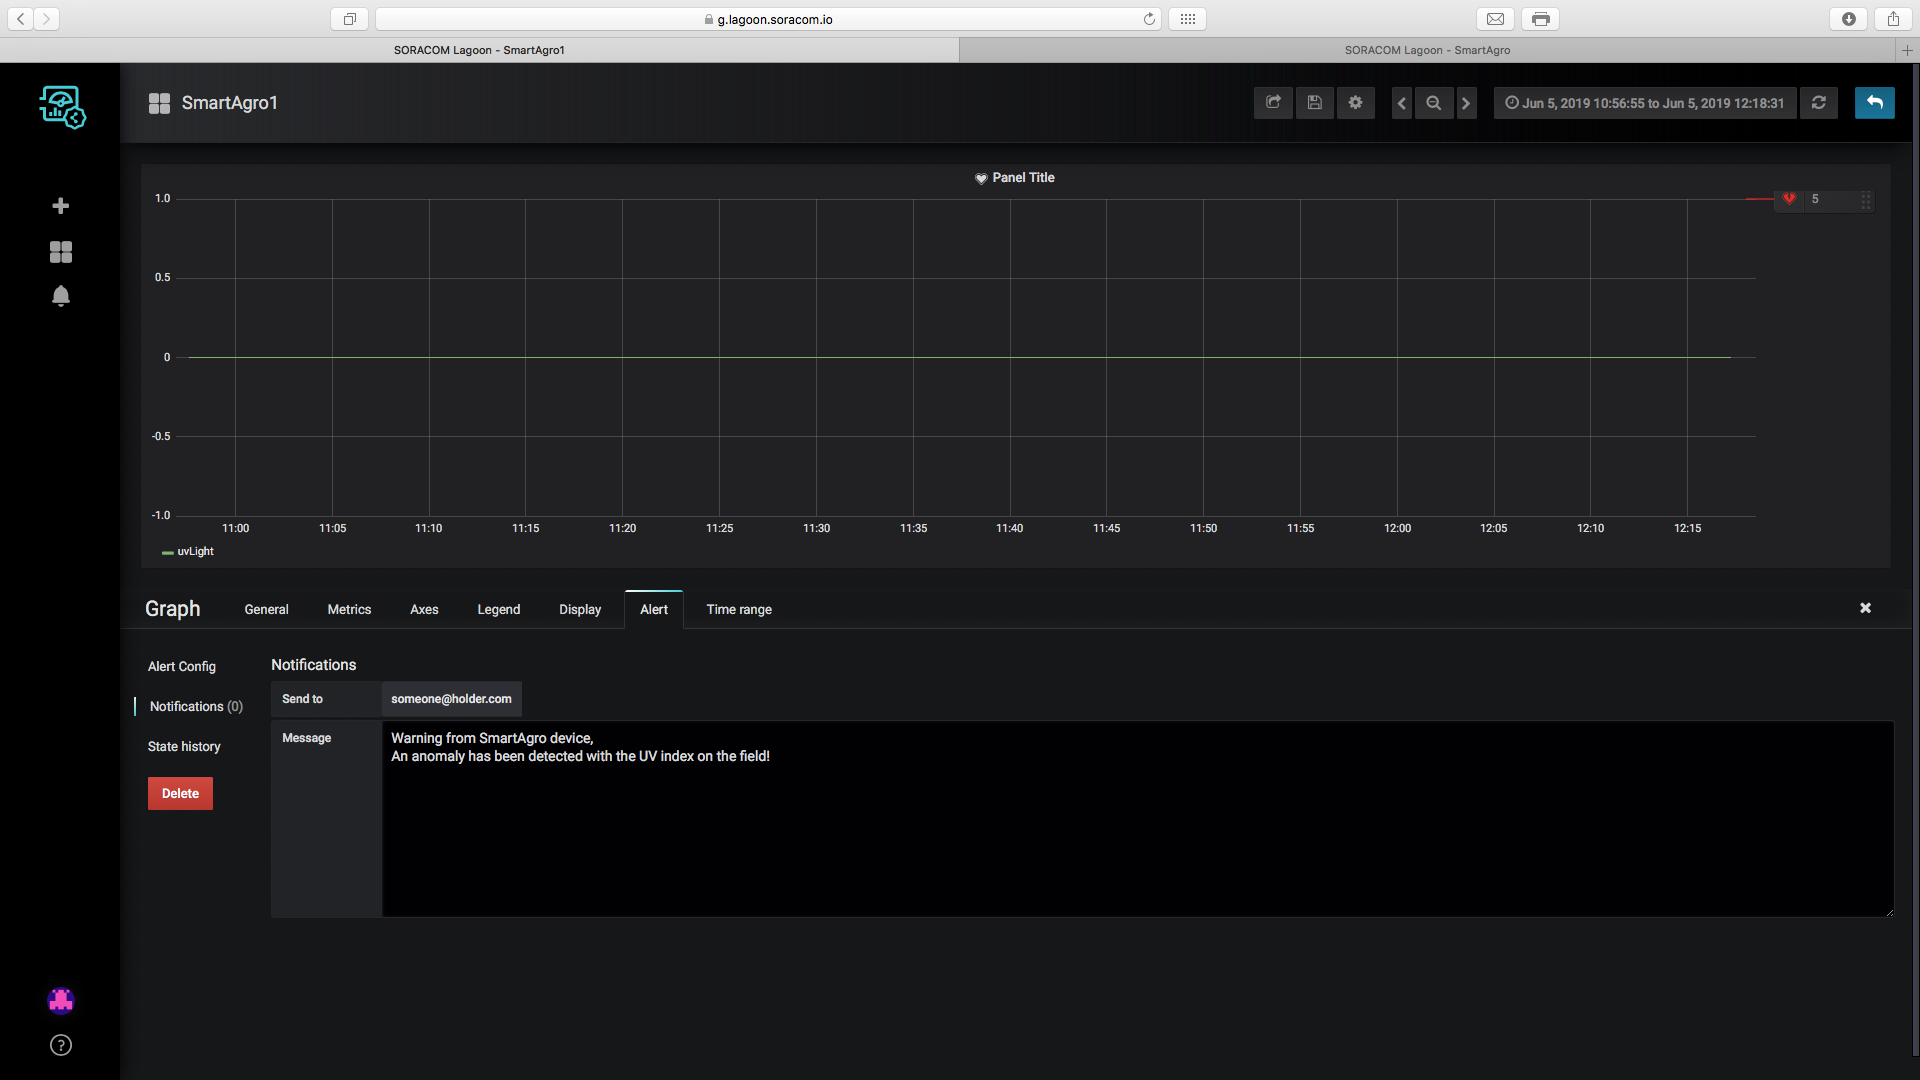This screenshot has width=1920, height=1080.
Task: Zoom out the time range
Action: click(x=1434, y=103)
